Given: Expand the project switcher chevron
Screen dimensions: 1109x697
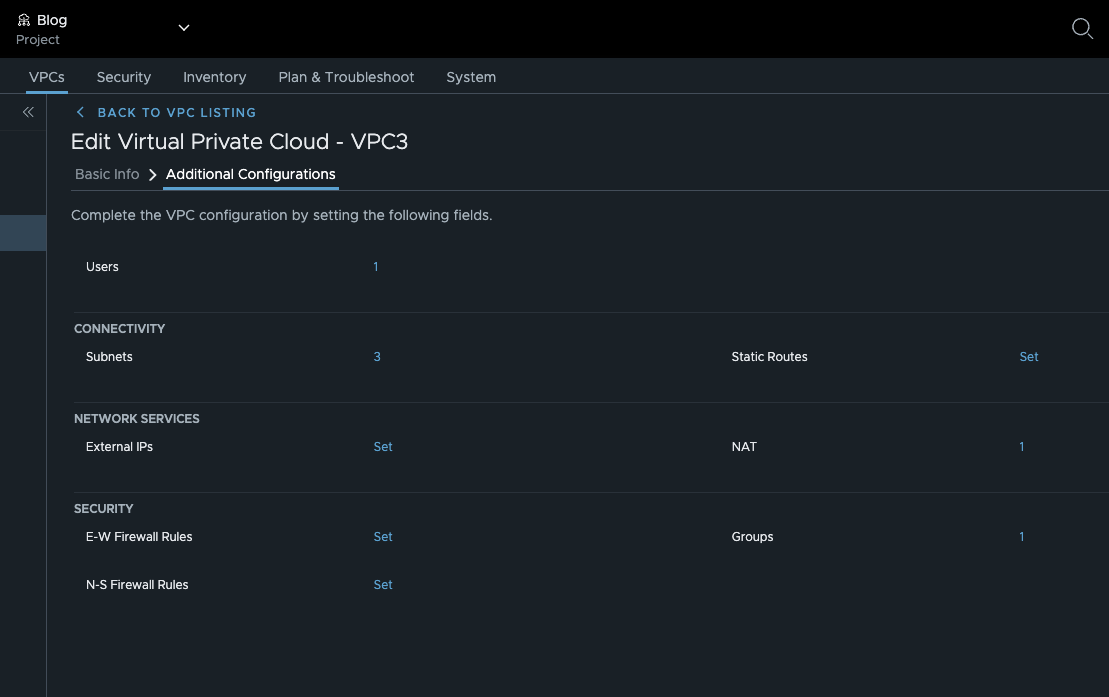Looking at the screenshot, I should (x=183, y=27).
